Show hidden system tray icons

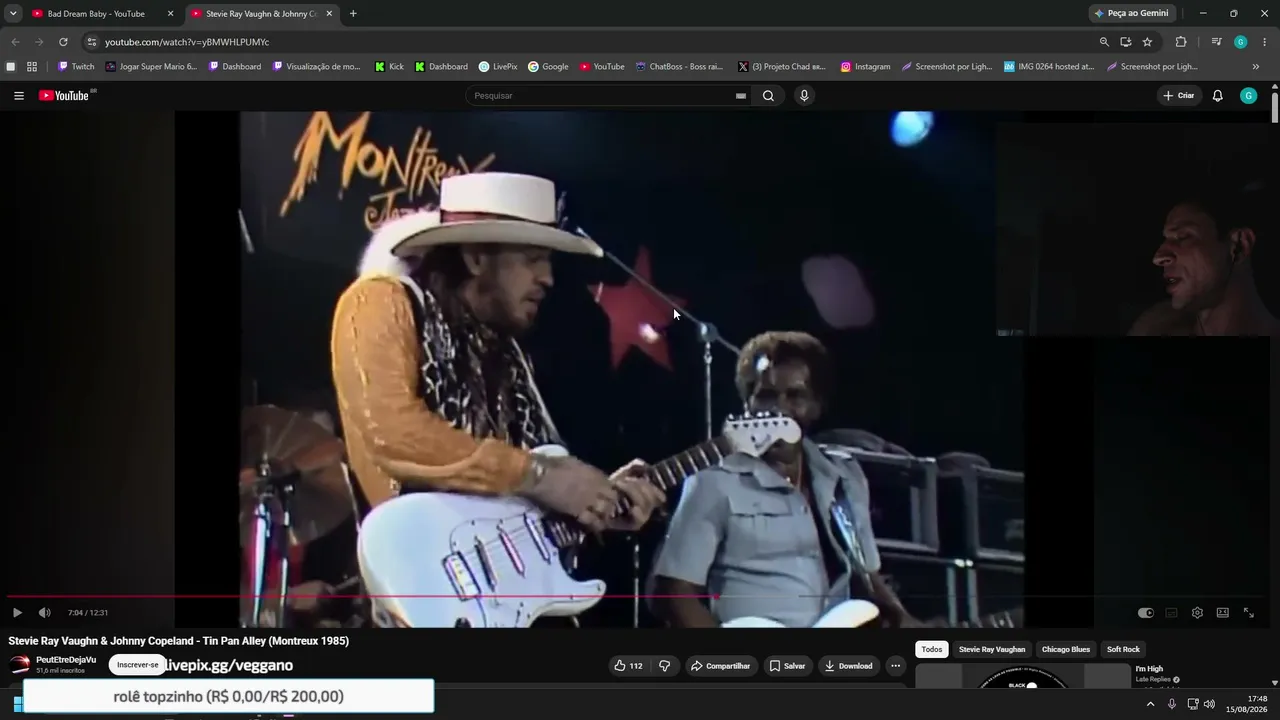coord(1150,704)
